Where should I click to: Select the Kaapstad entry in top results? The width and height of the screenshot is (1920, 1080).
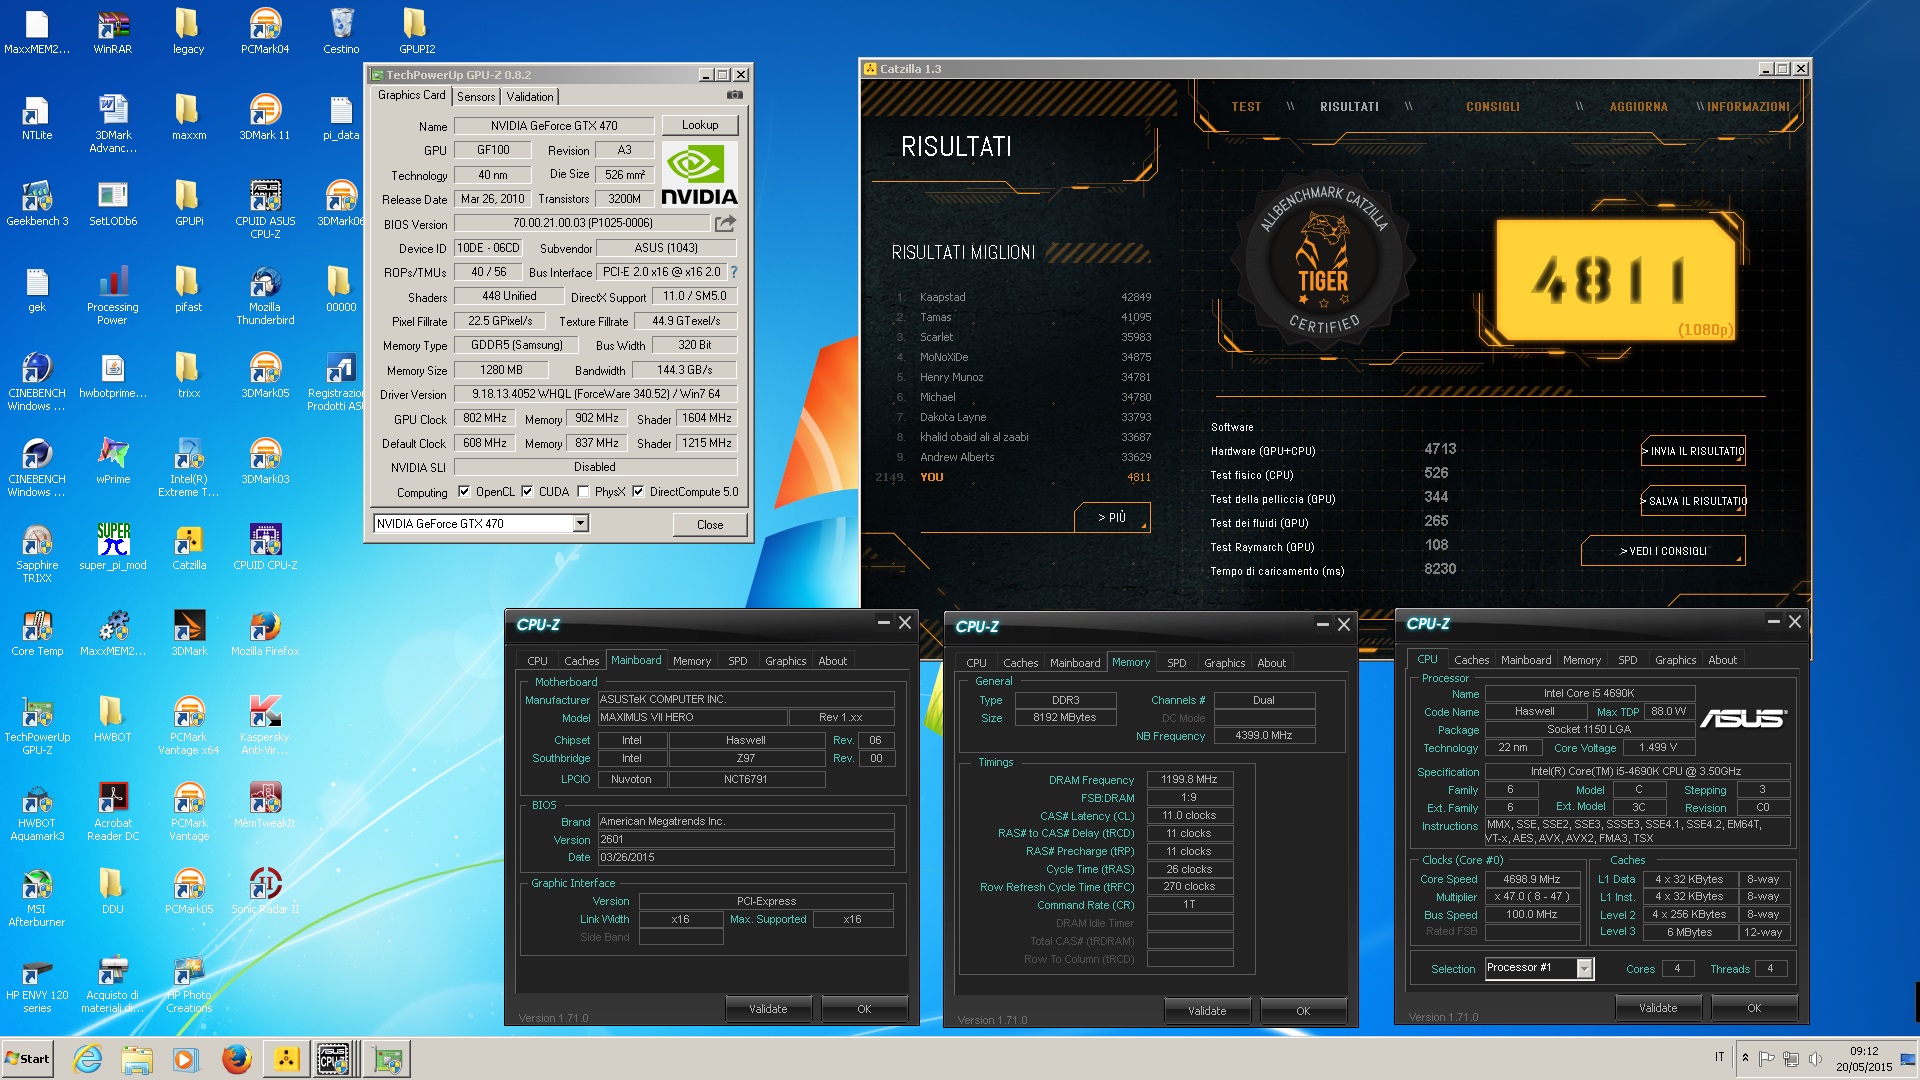1024,297
